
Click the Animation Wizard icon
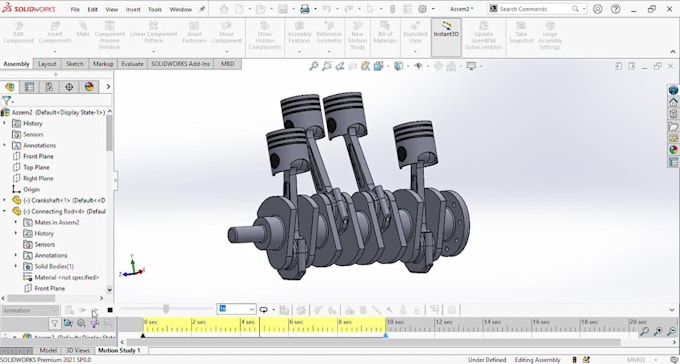click(301, 310)
